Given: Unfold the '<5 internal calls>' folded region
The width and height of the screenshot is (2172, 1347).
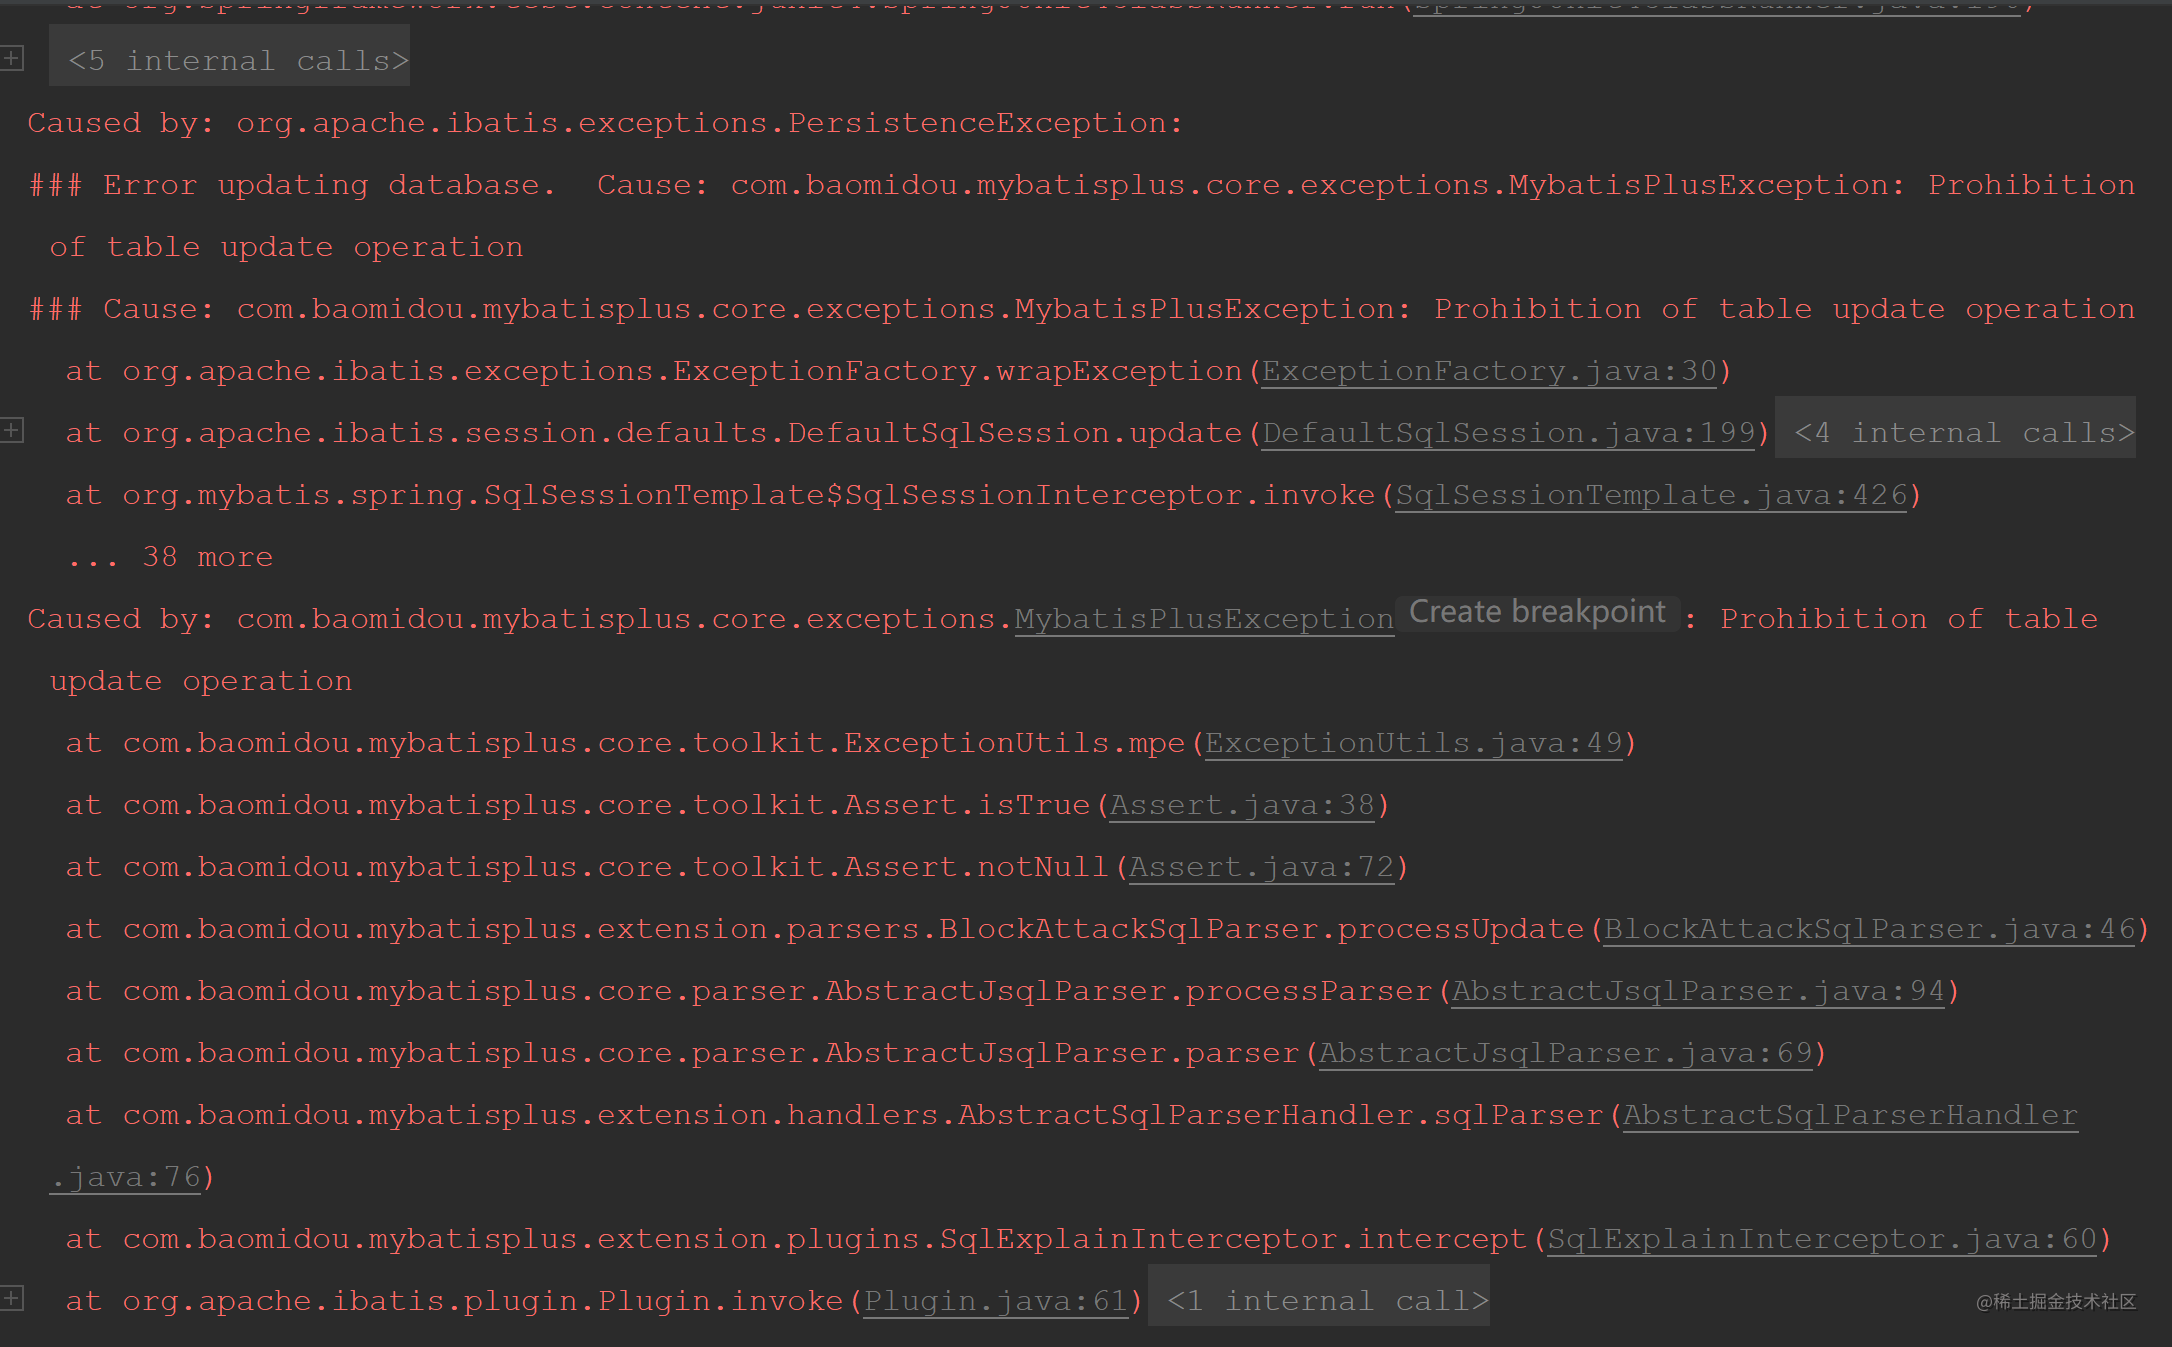Looking at the screenshot, I should tap(238, 61).
